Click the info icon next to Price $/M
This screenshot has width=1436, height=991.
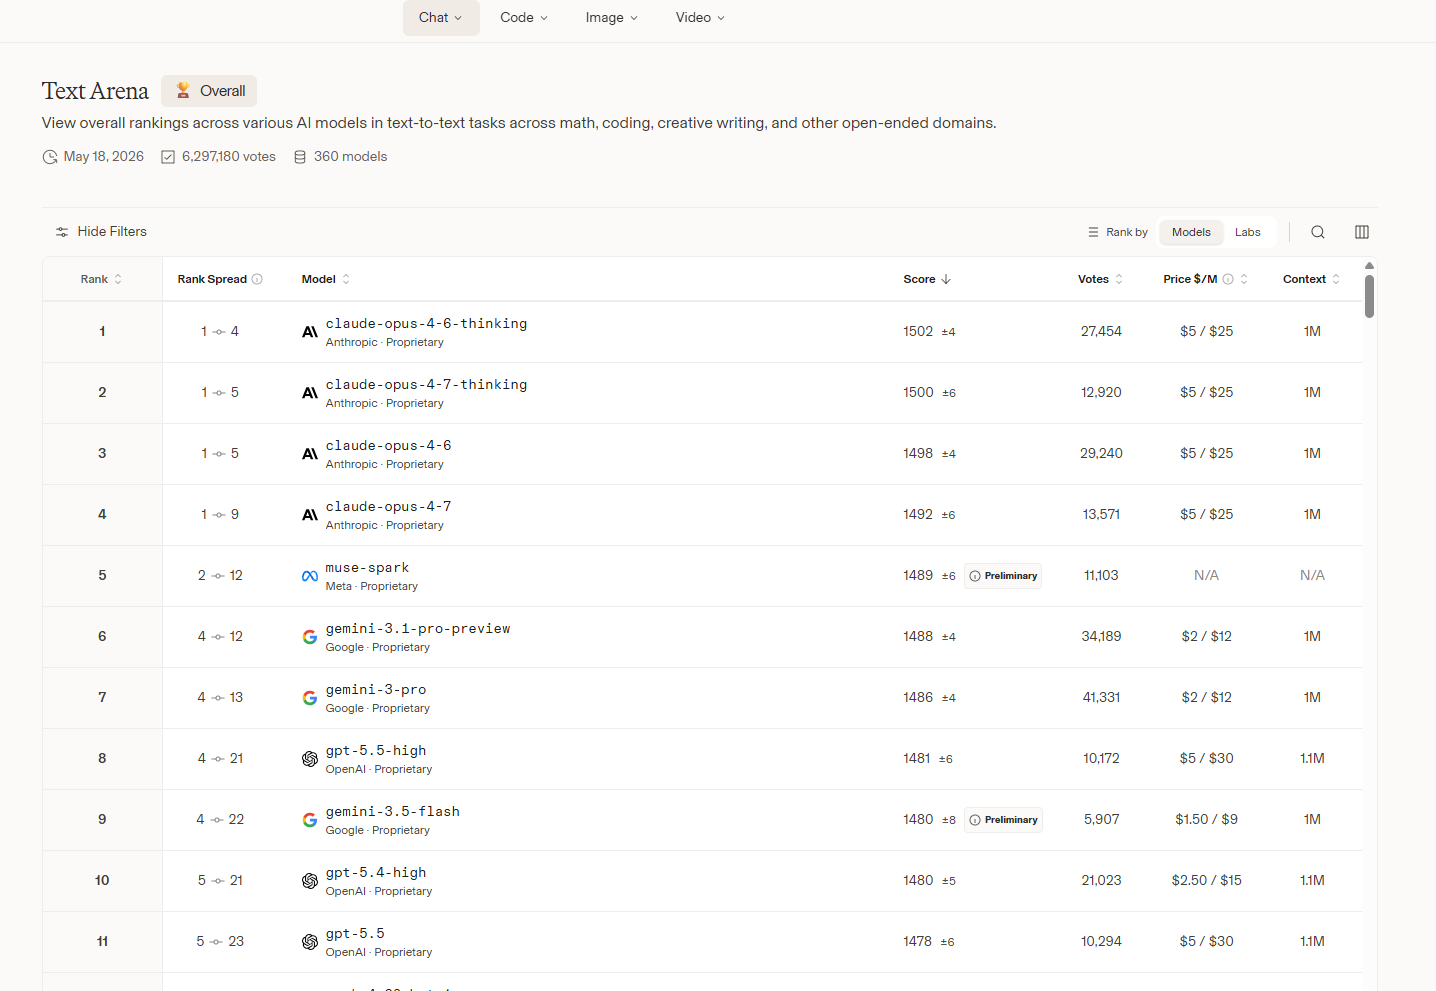coord(1228,279)
